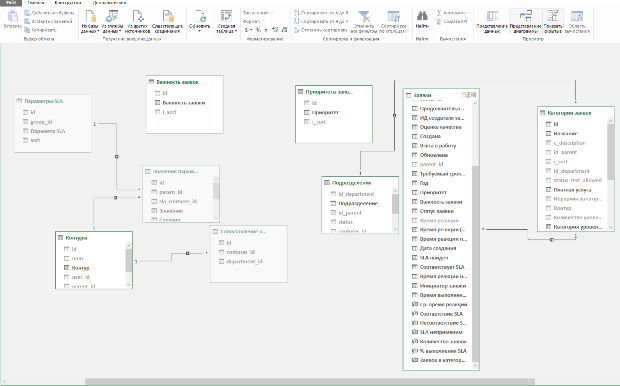Select 'Название' field in Категории заявок
The width and height of the screenshot is (620, 386).
point(565,133)
